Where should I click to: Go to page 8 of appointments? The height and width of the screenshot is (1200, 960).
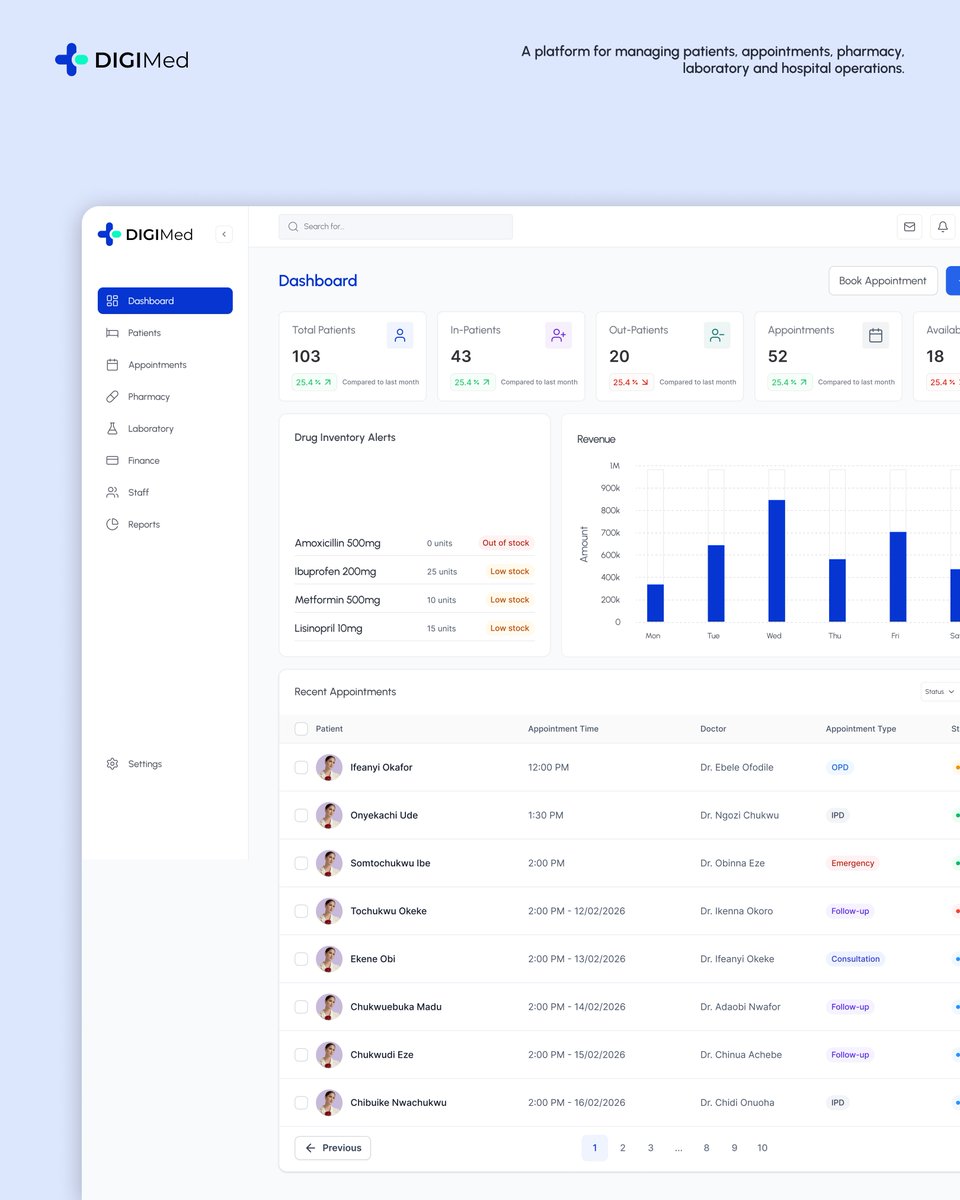(x=706, y=1148)
